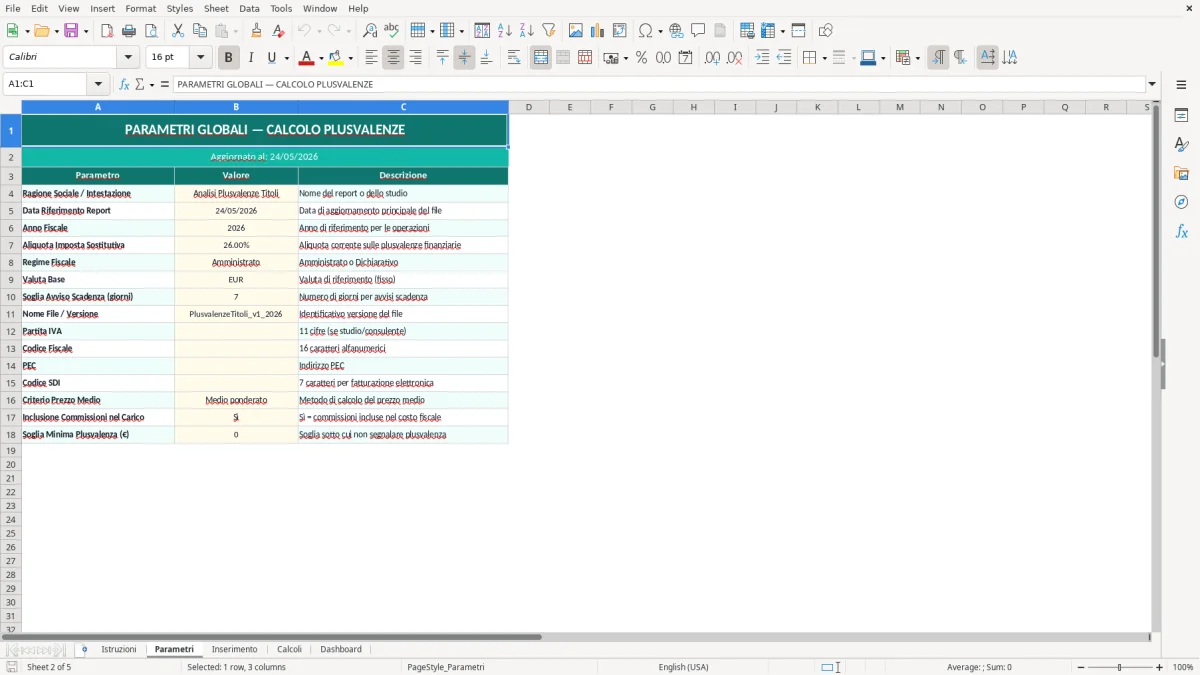Open the Special Character dropdown arrow
1200x675 pixels.
pyautogui.click(x=661, y=31)
